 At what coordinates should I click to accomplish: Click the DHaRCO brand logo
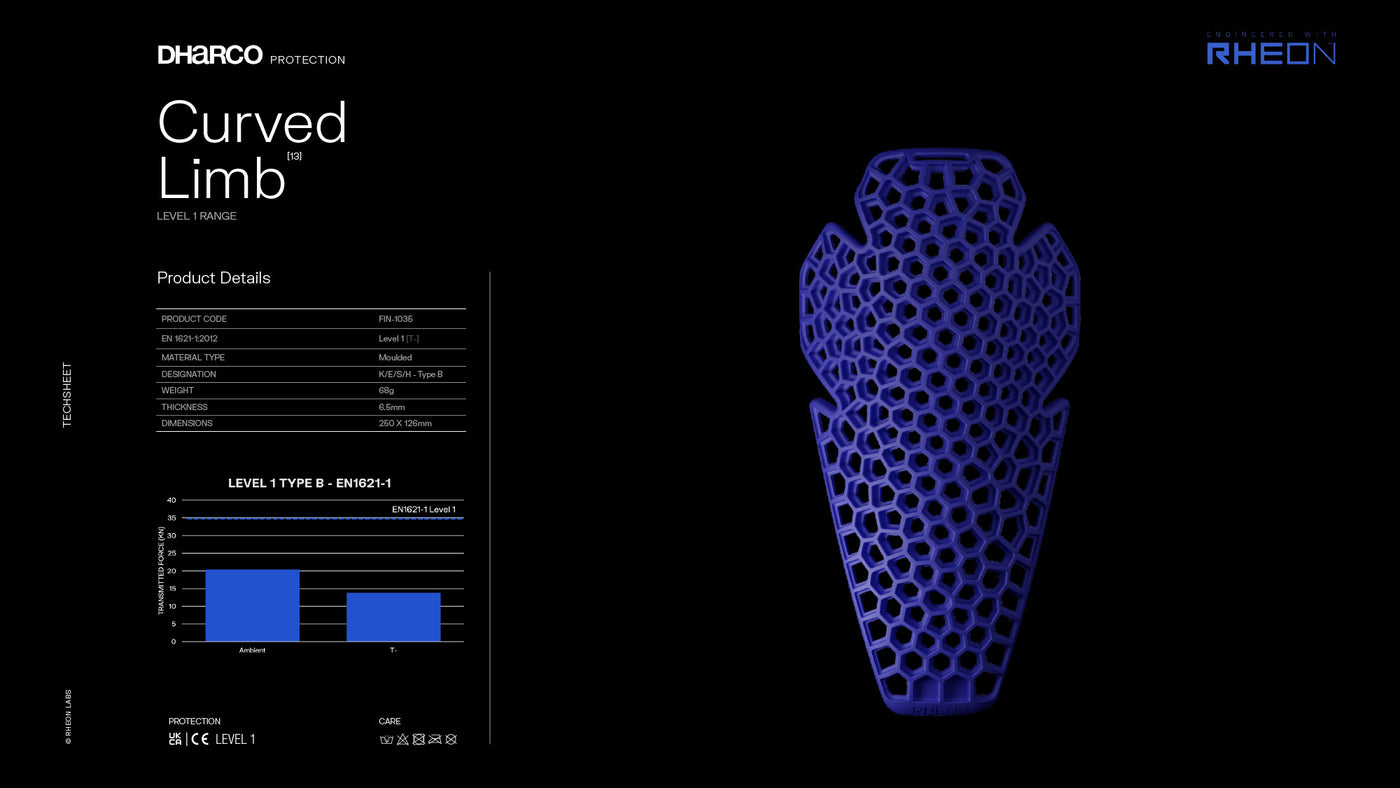210,55
